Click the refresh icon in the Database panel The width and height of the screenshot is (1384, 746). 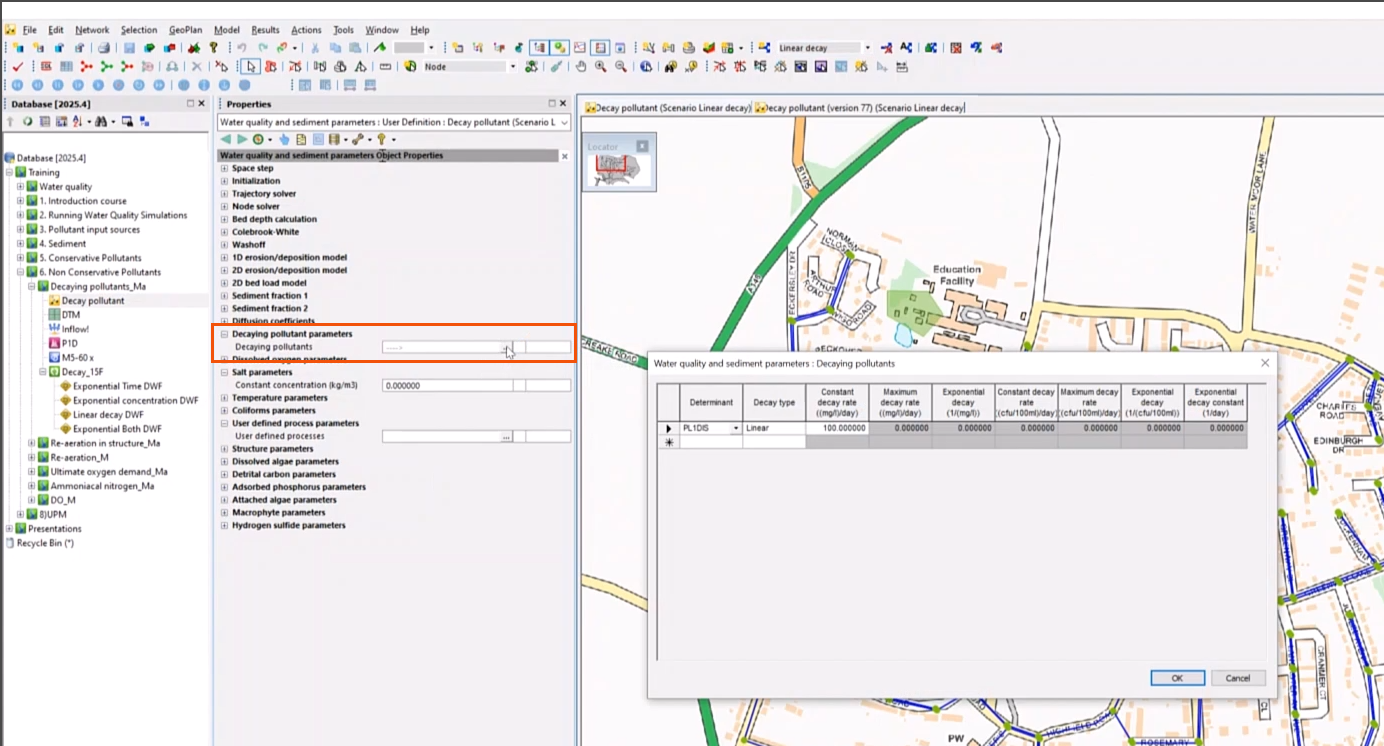pyautogui.click(x=27, y=121)
